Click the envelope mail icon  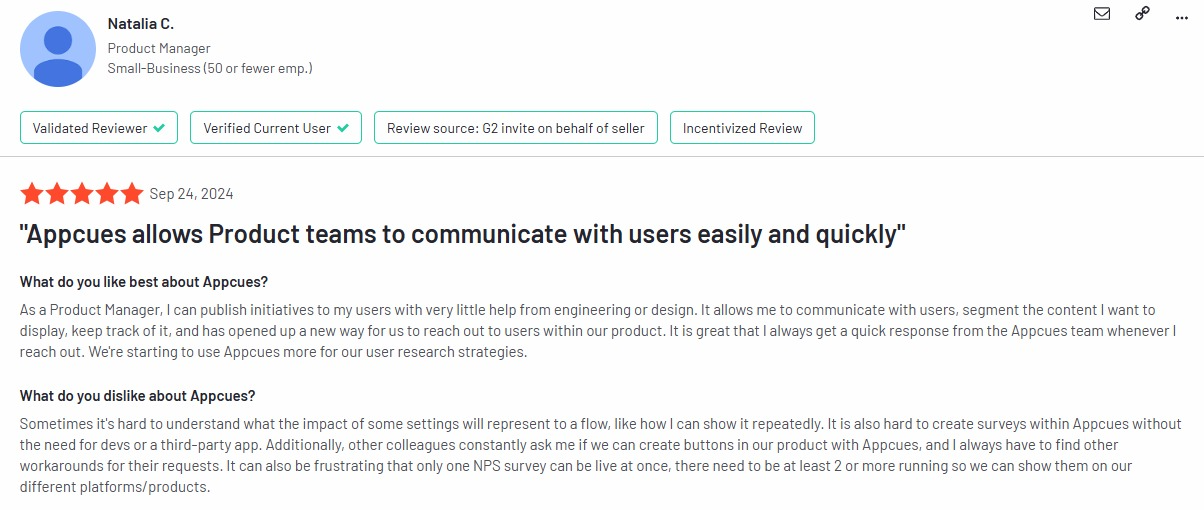1101,14
